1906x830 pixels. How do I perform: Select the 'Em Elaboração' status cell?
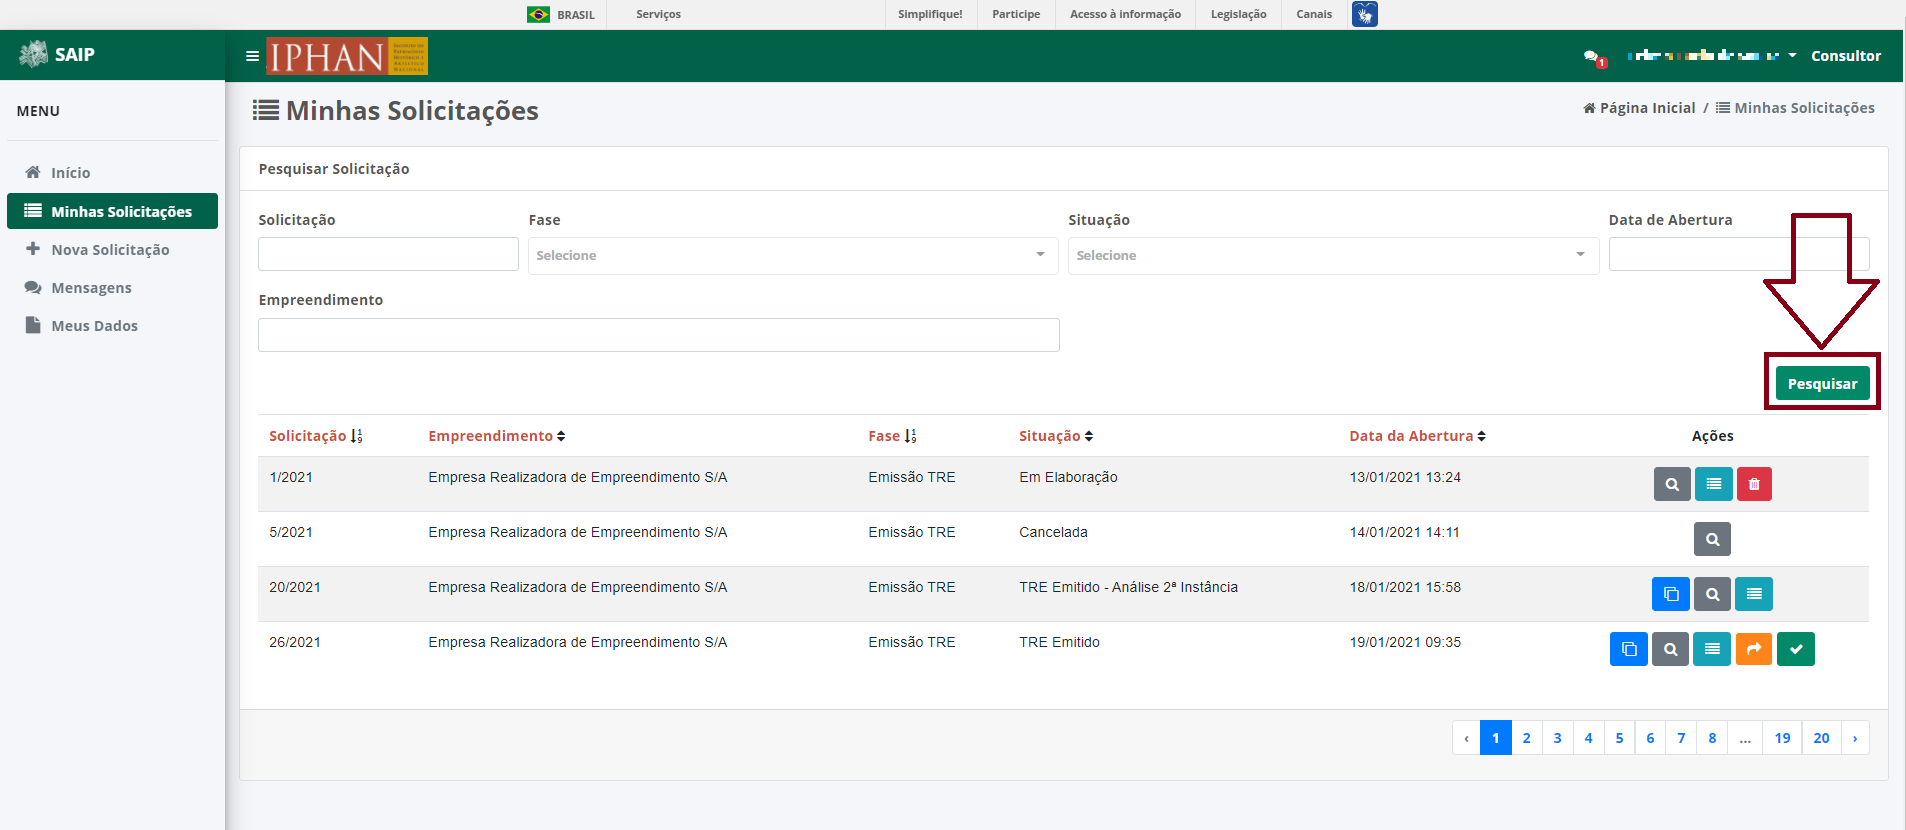click(1068, 477)
